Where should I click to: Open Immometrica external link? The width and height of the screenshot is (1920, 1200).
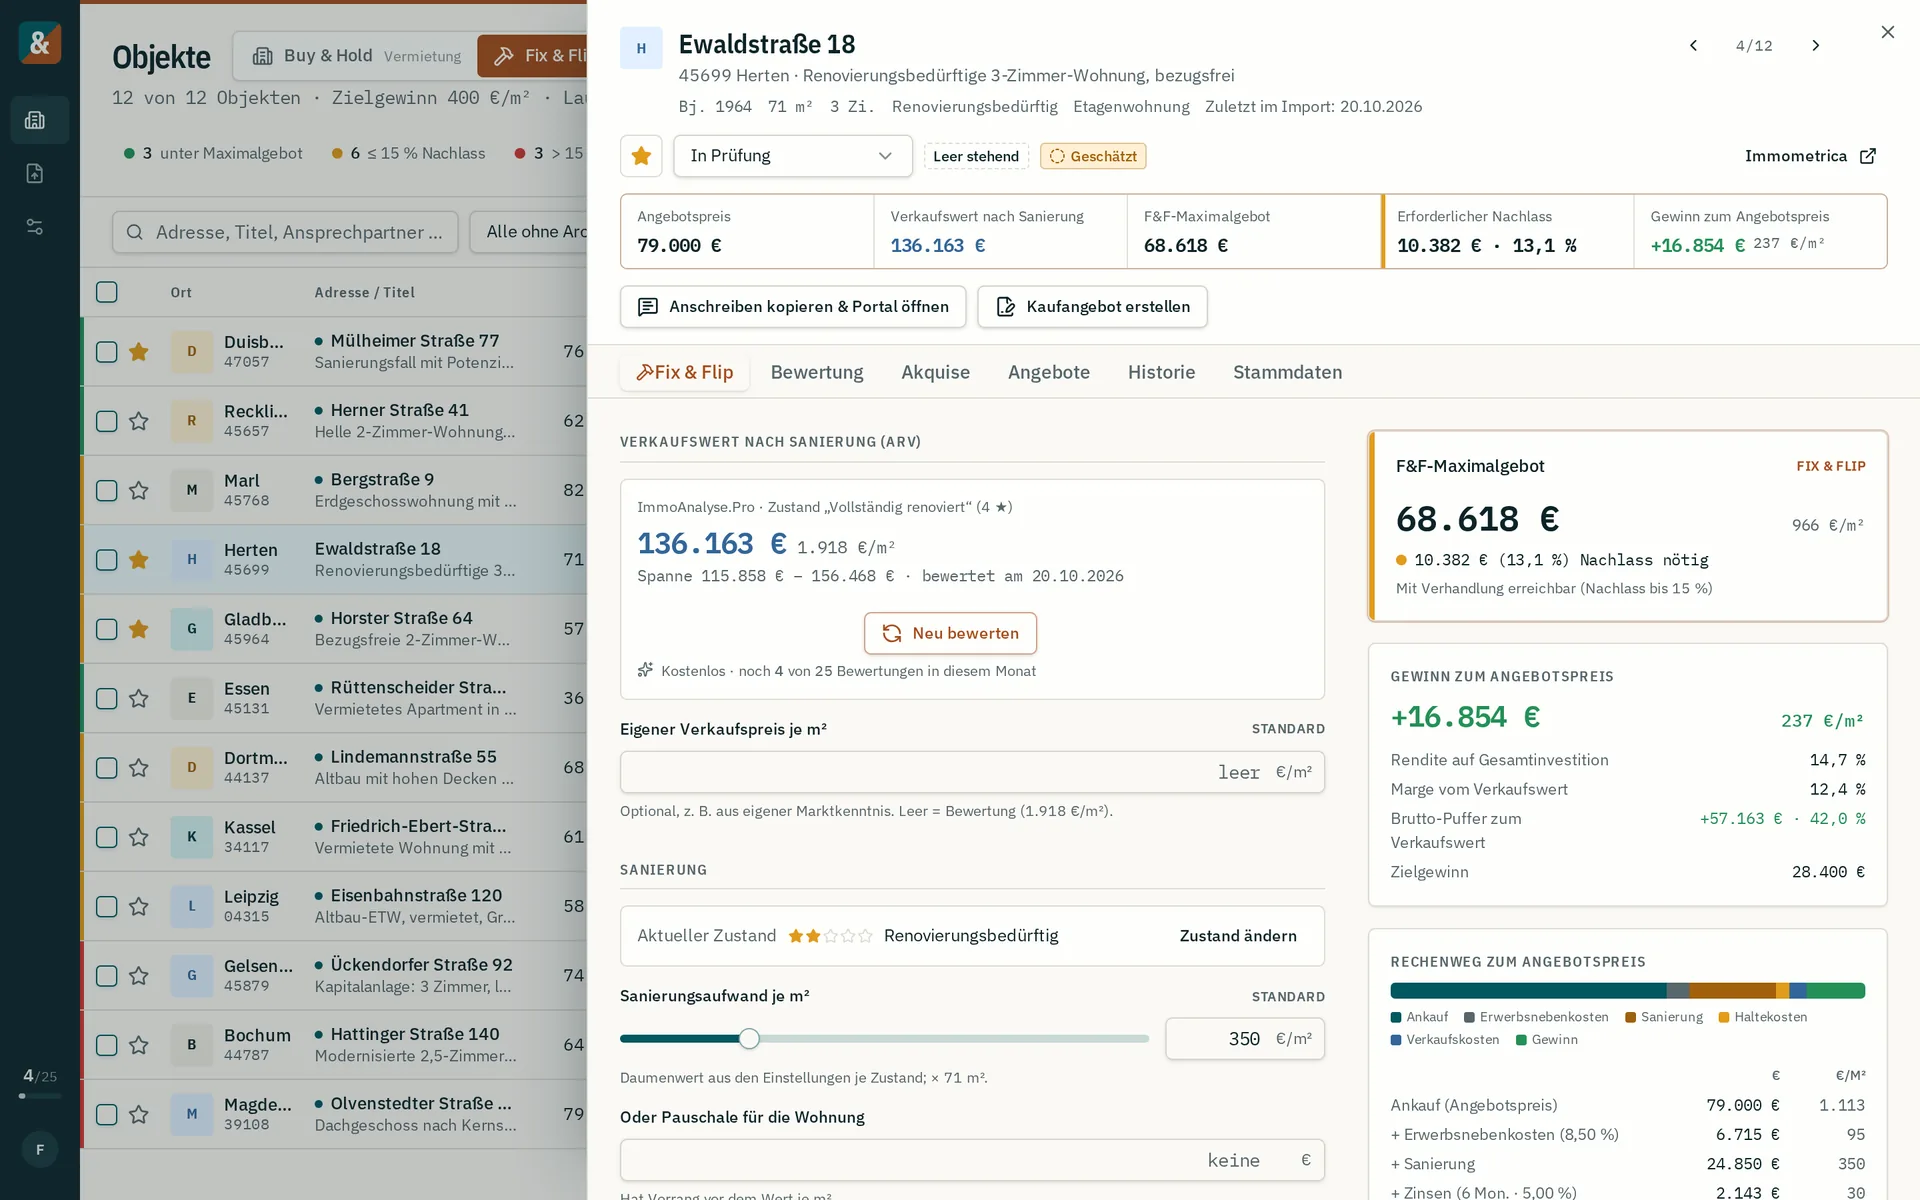(1810, 156)
